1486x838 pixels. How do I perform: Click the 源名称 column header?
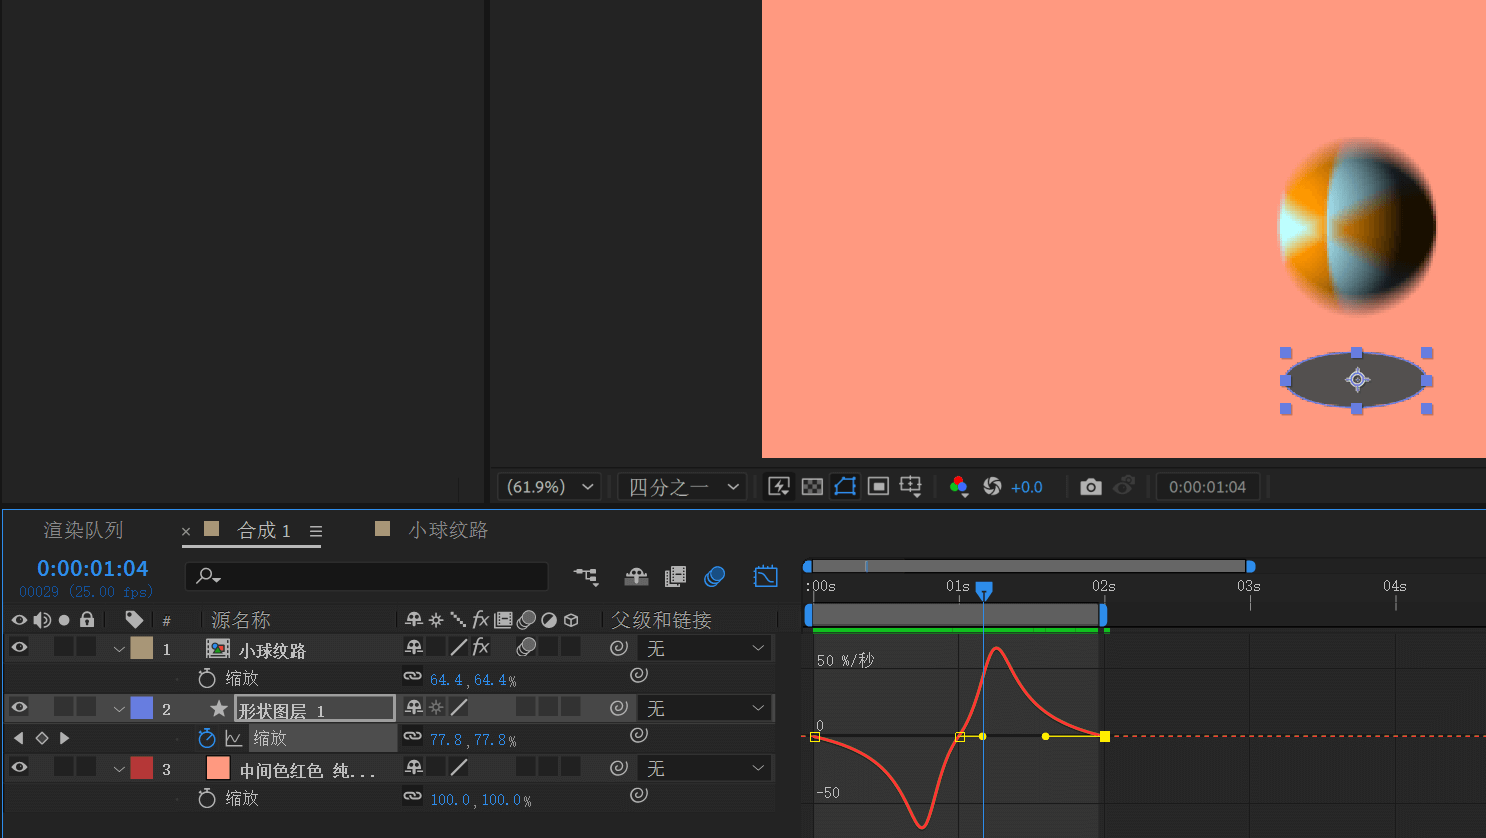241,620
